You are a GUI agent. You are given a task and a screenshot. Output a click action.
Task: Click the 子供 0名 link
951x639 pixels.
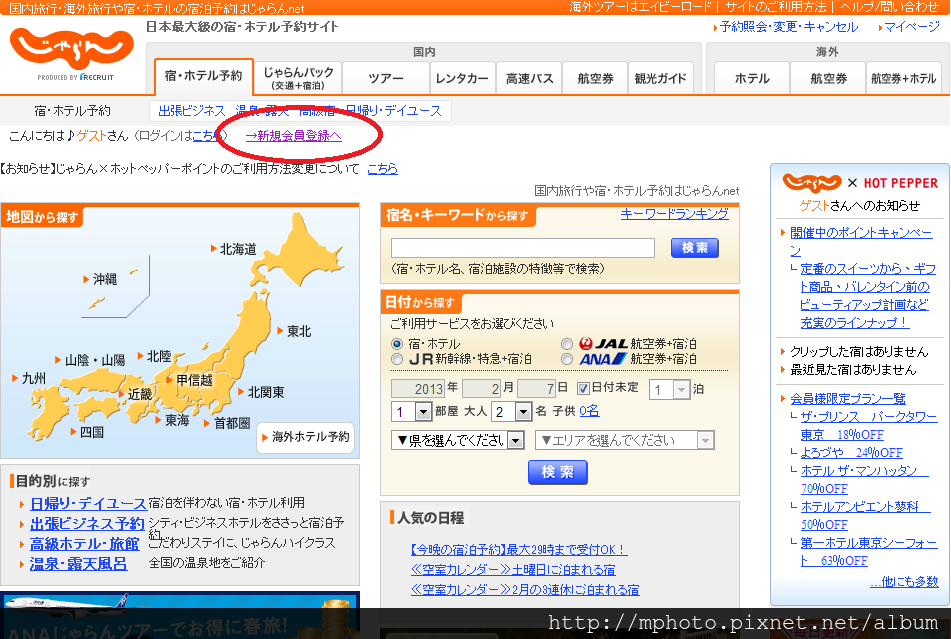pyautogui.click(x=589, y=411)
